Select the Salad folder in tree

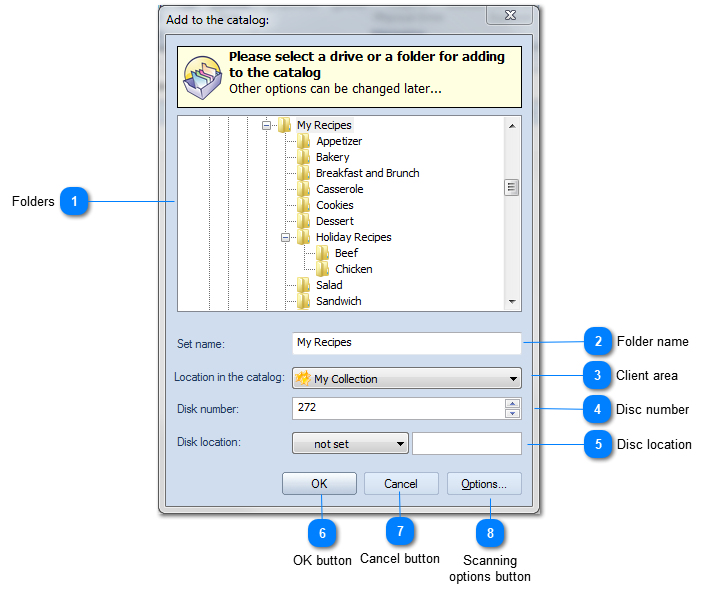329,285
